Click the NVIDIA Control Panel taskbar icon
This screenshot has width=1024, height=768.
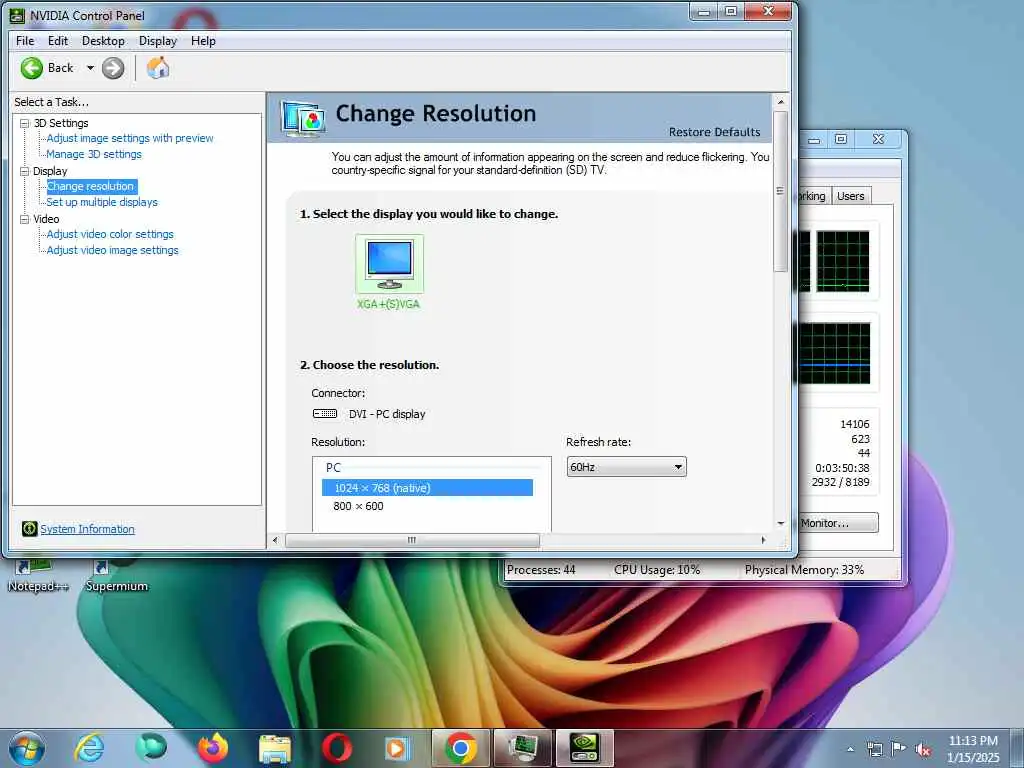(x=584, y=748)
